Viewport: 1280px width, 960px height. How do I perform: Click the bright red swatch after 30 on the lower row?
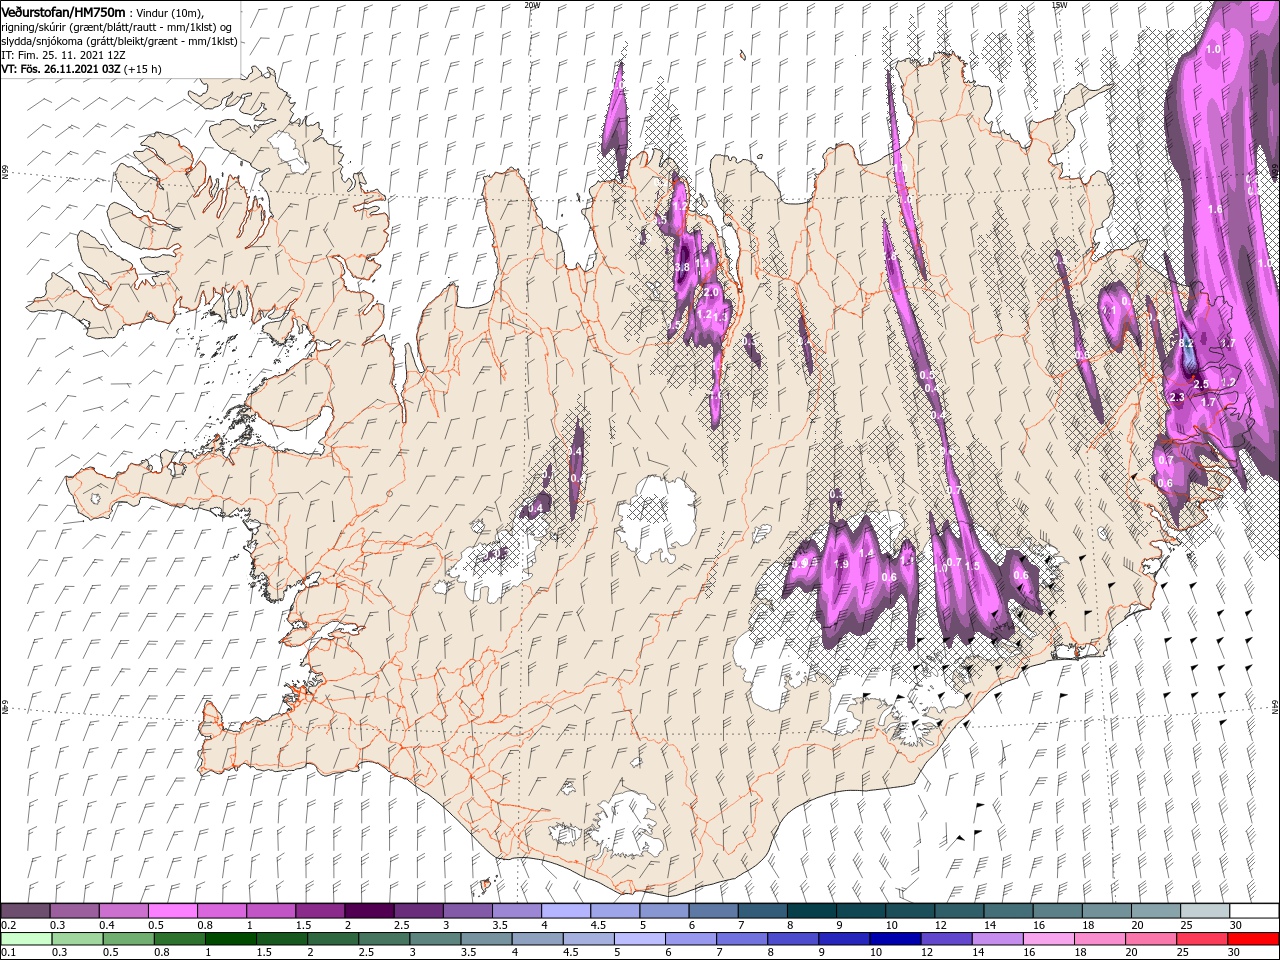(x=1254, y=939)
